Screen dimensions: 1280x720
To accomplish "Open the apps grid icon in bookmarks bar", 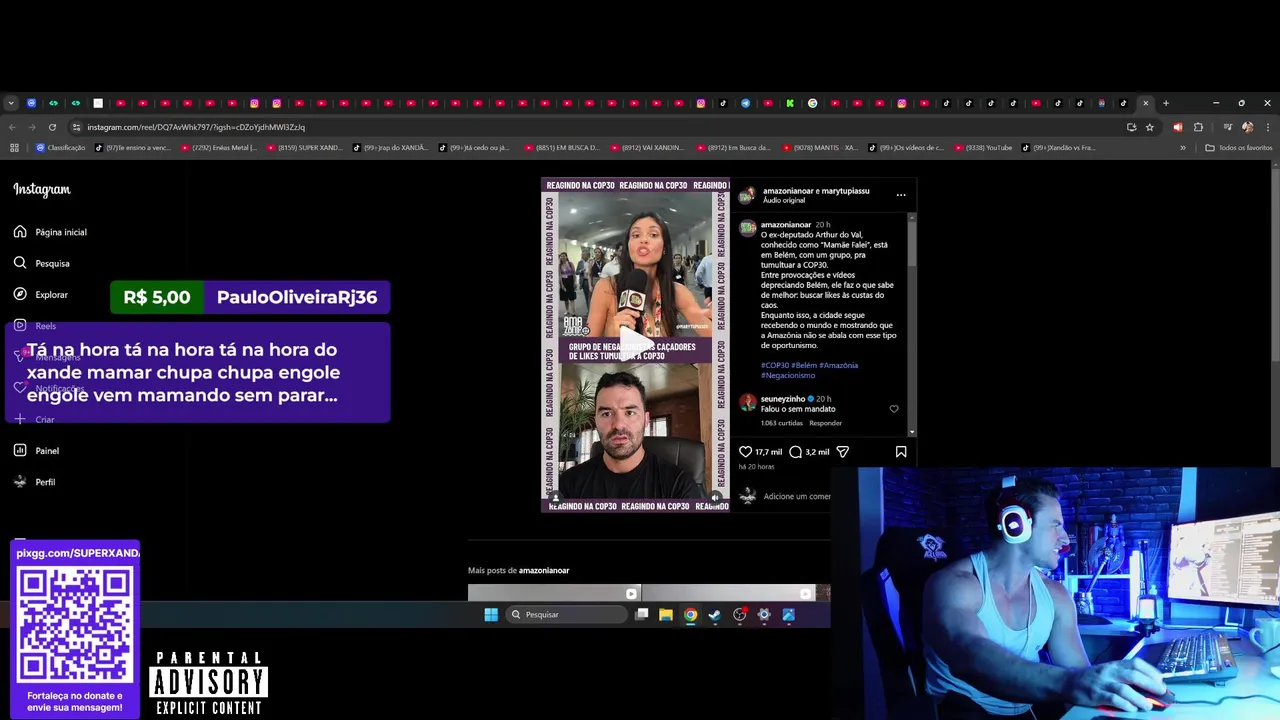I will point(14,148).
